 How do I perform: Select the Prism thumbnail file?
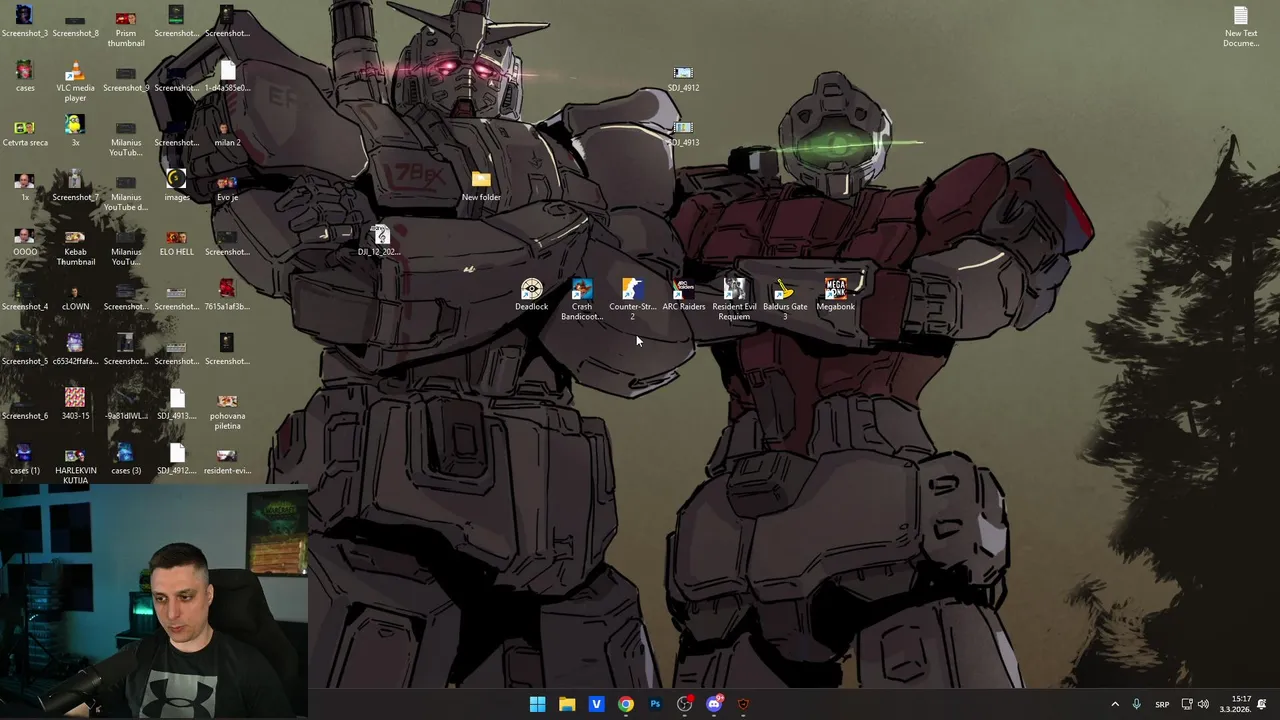point(126,27)
